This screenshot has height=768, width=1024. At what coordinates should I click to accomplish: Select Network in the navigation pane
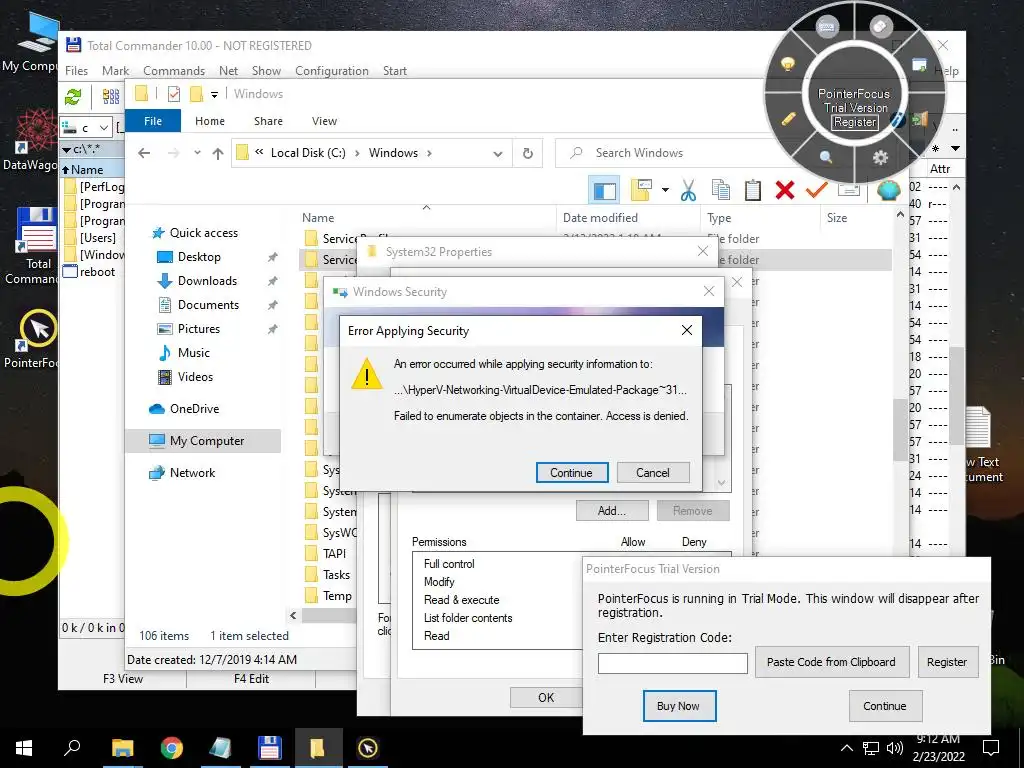[192, 473]
